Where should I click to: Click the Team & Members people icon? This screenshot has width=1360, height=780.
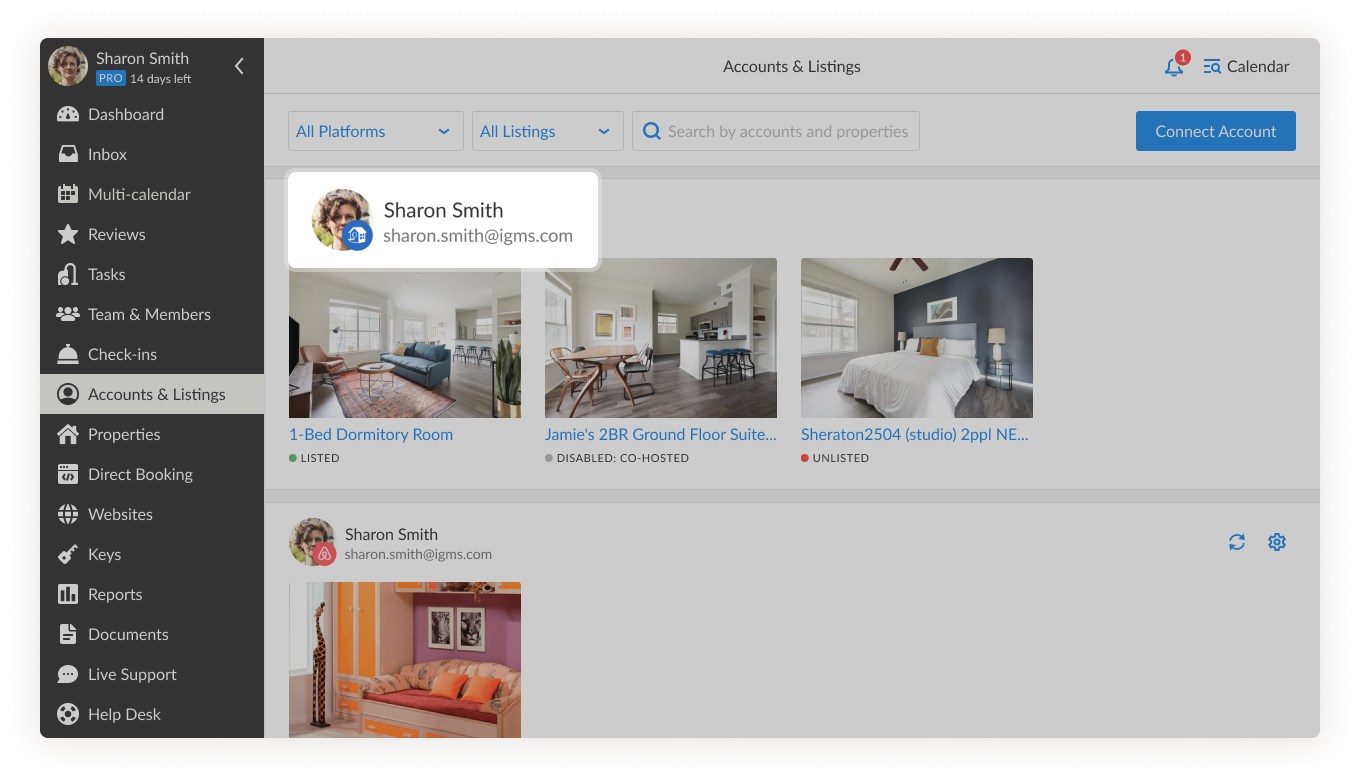pyautogui.click(x=68, y=314)
